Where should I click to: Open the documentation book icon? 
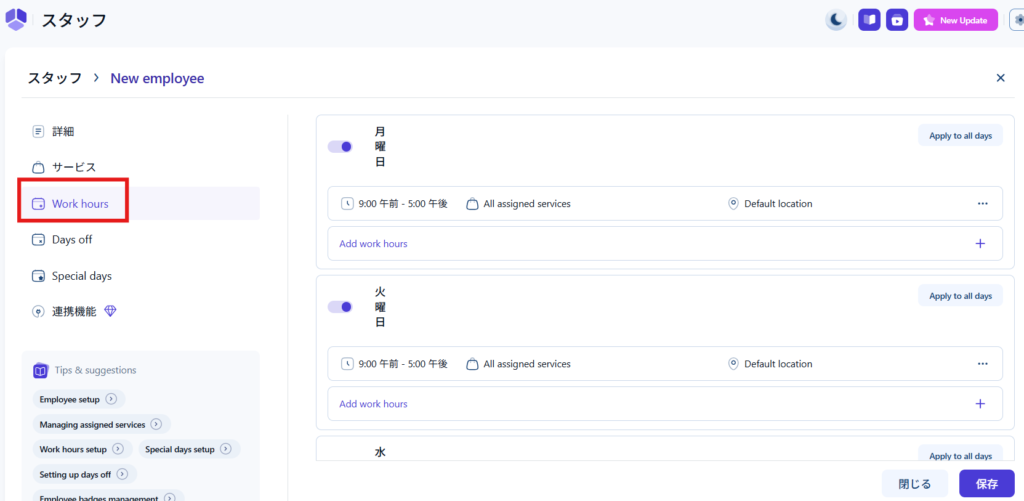click(x=869, y=20)
